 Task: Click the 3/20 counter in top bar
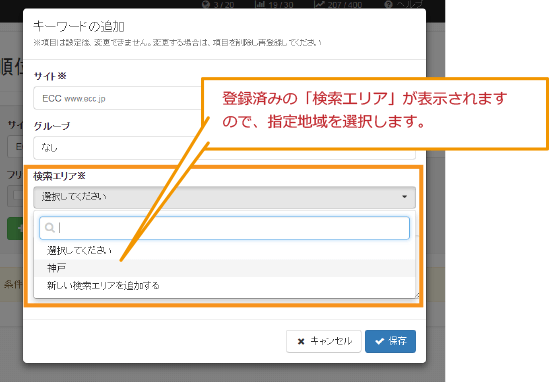click(x=218, y=4)
